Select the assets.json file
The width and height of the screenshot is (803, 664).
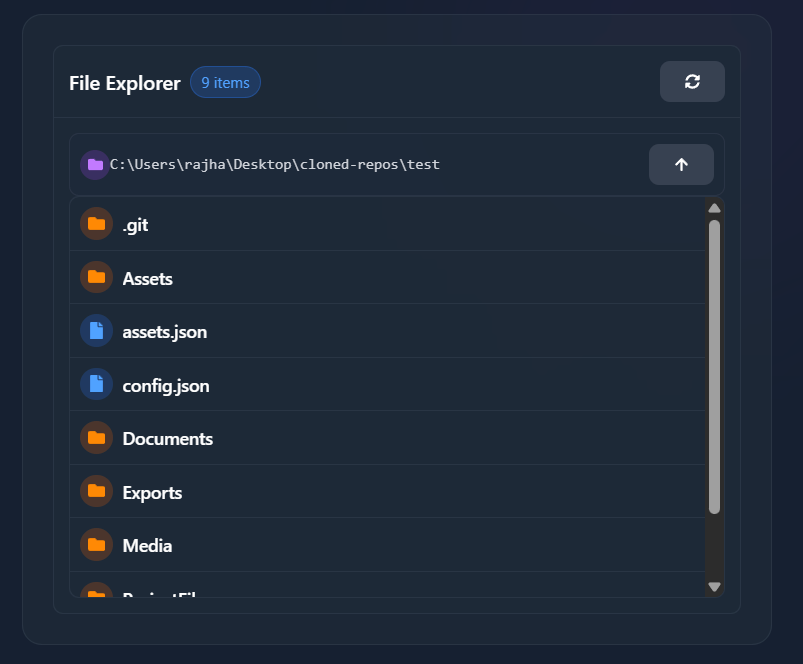click(164, 332)
